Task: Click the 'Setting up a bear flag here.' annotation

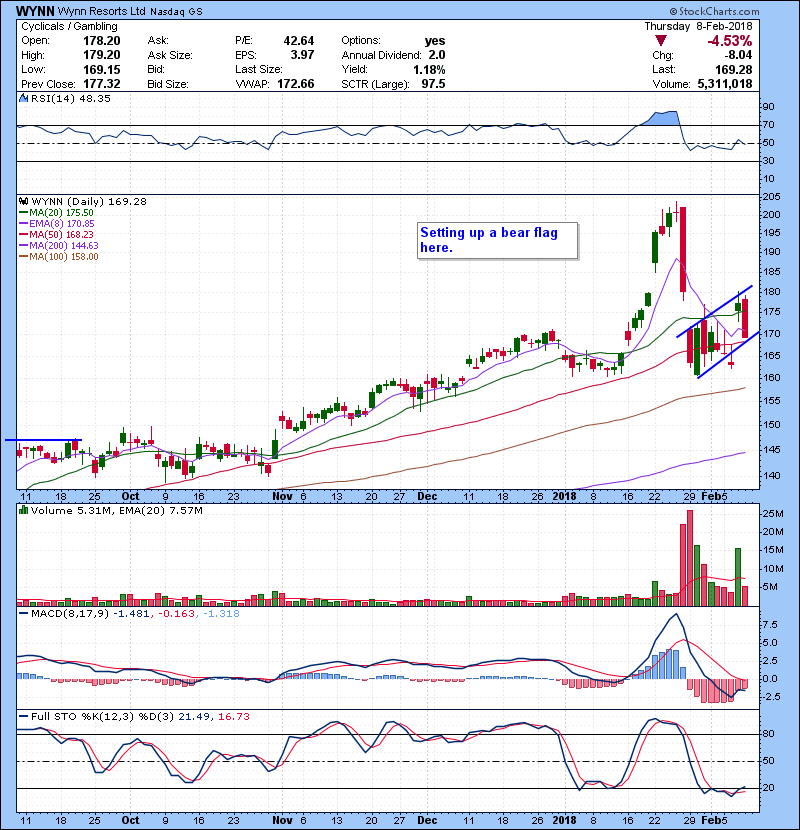Action: coord(497,240)
